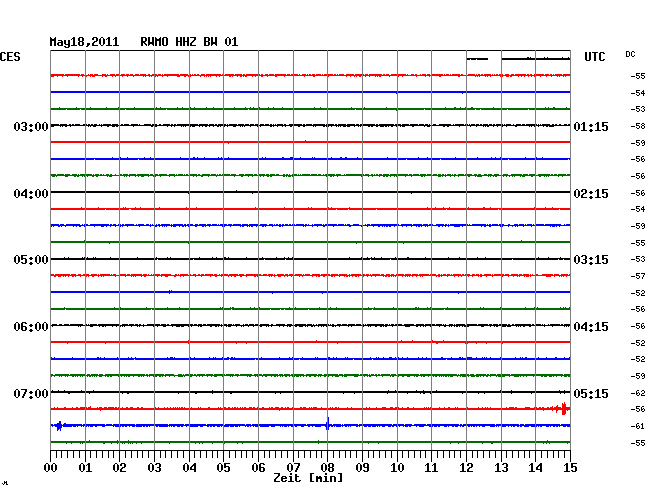Select the 04:15 UTC time label
This screenshot has width=650, height=494.
tap(591, 327)
